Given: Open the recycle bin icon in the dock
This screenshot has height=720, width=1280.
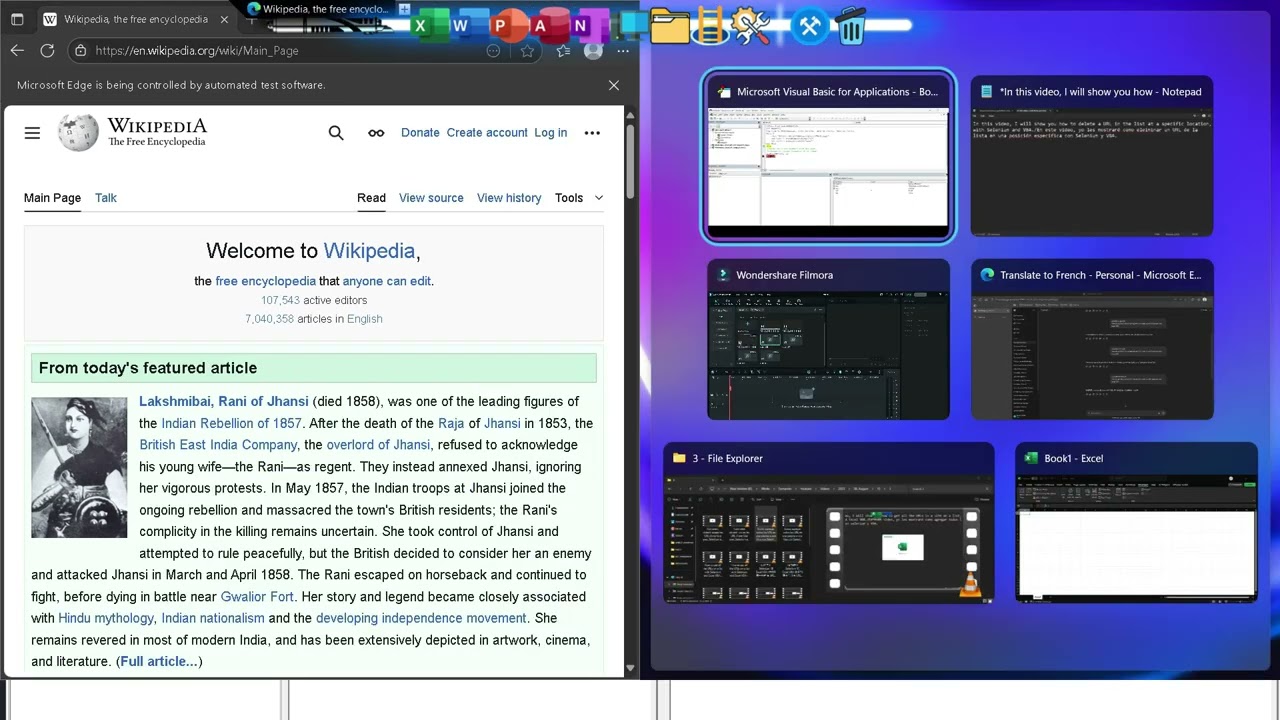Looking at the screenshot, I should [x=851, y=26].
